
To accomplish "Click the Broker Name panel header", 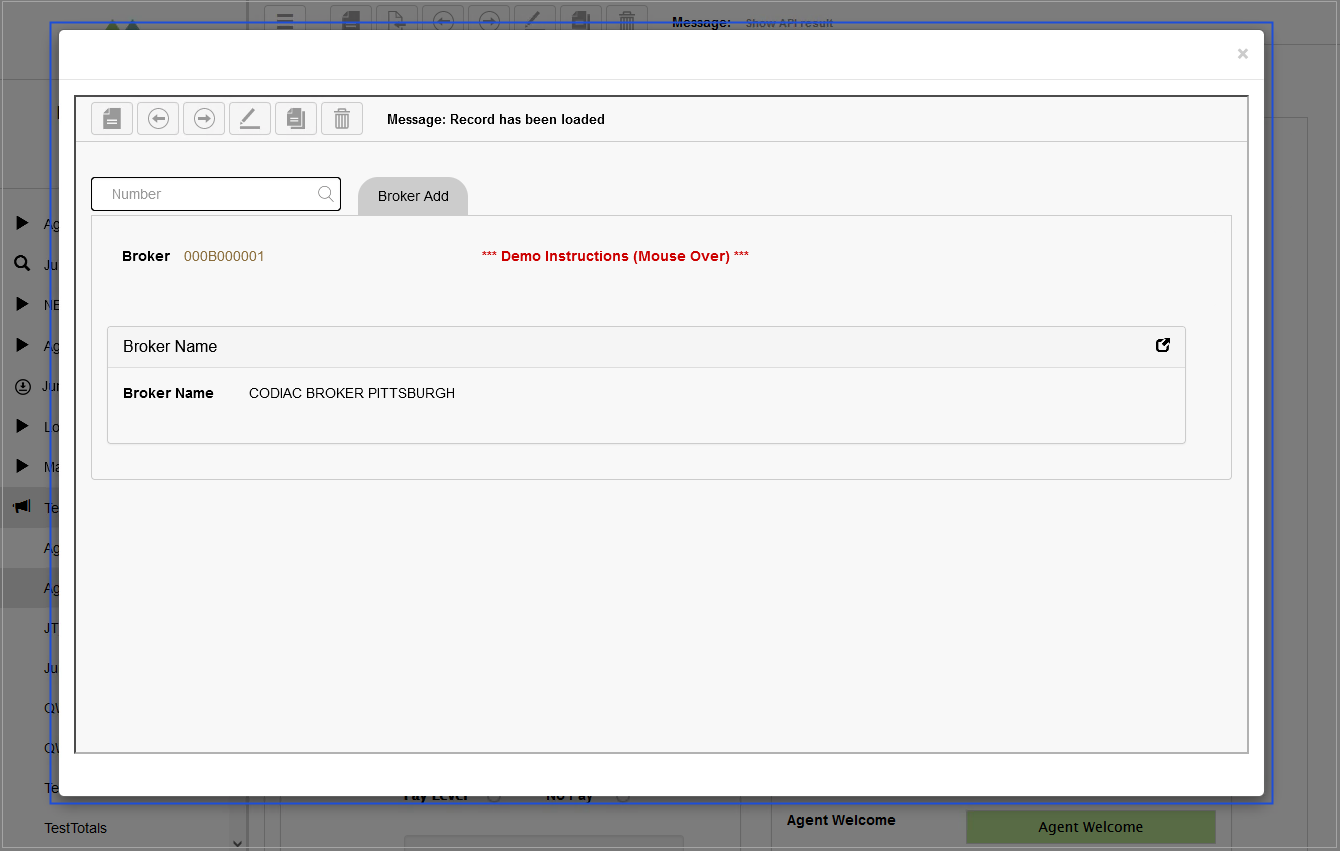I will [646, 347].
